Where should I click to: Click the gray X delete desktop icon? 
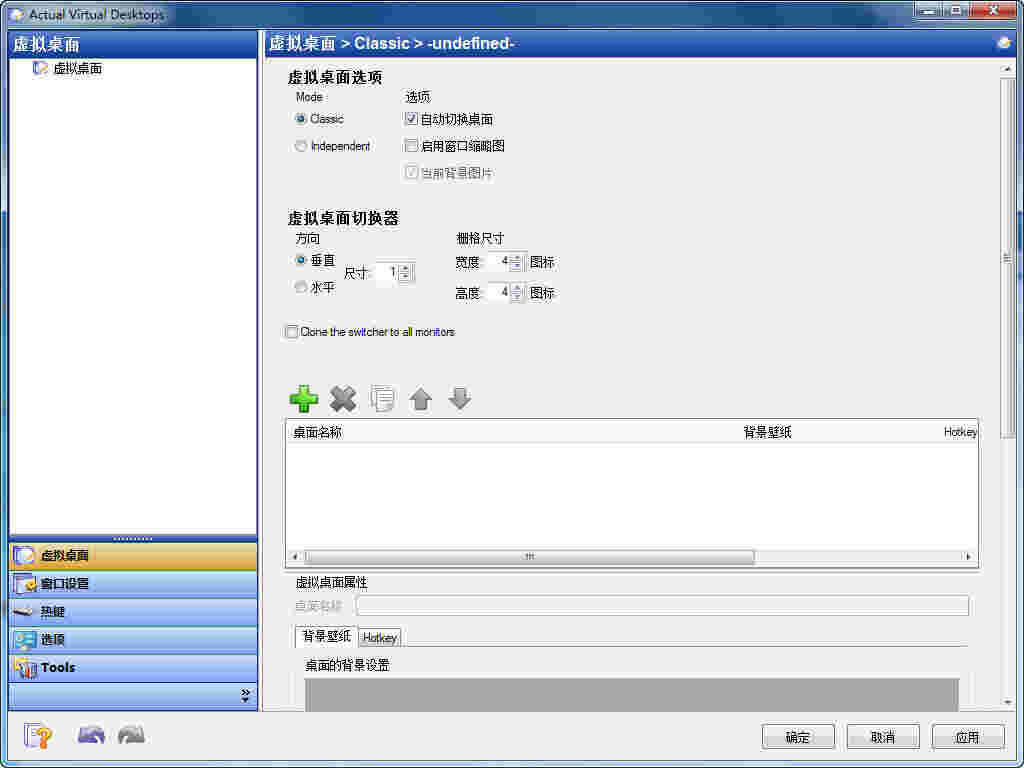point(344,398)
